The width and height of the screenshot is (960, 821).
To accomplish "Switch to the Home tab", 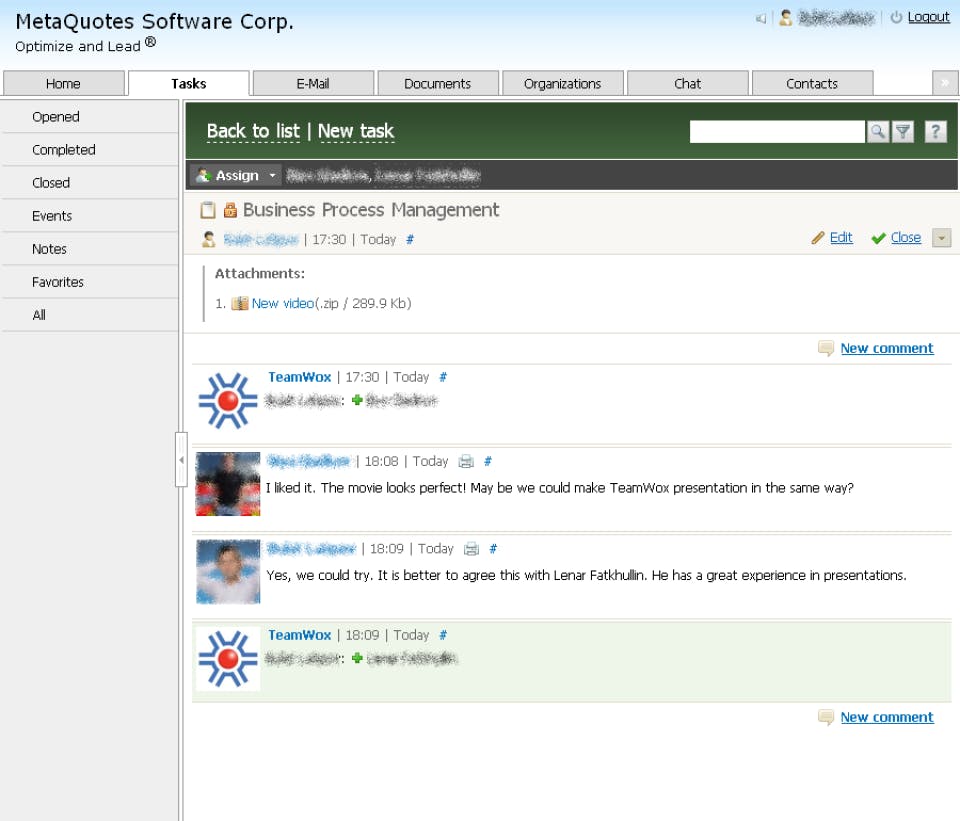I will (64, 84).
